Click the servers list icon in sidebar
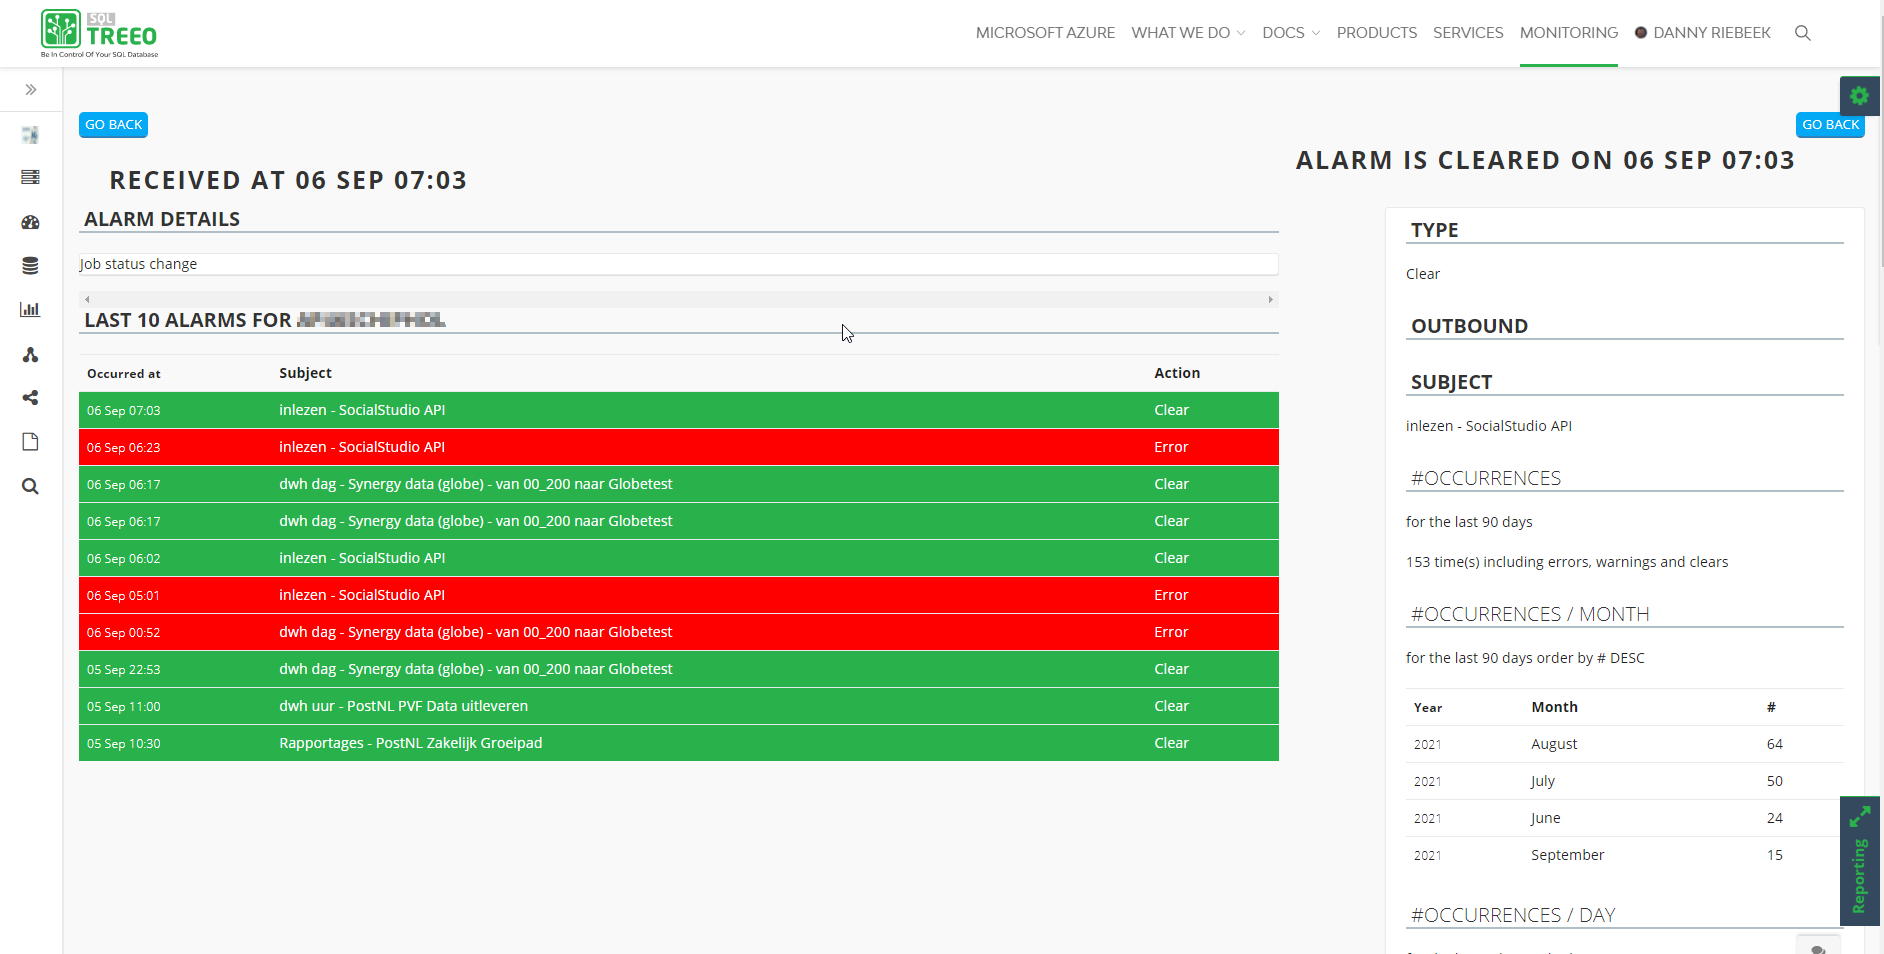The height and width of the screenshot is (954, 1884). coord(30,177)
